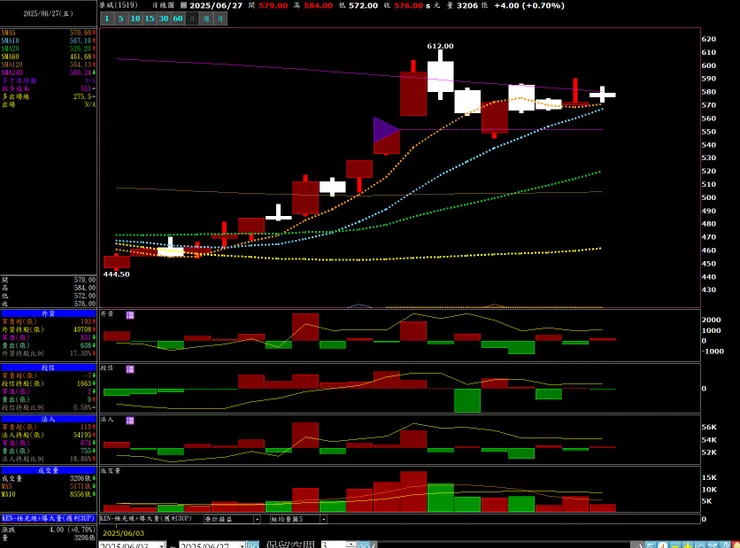The width and height of the screenshot is (740, 548).
Task: Click the purple triangle signal marker on chart
Action: coord(386,130)
